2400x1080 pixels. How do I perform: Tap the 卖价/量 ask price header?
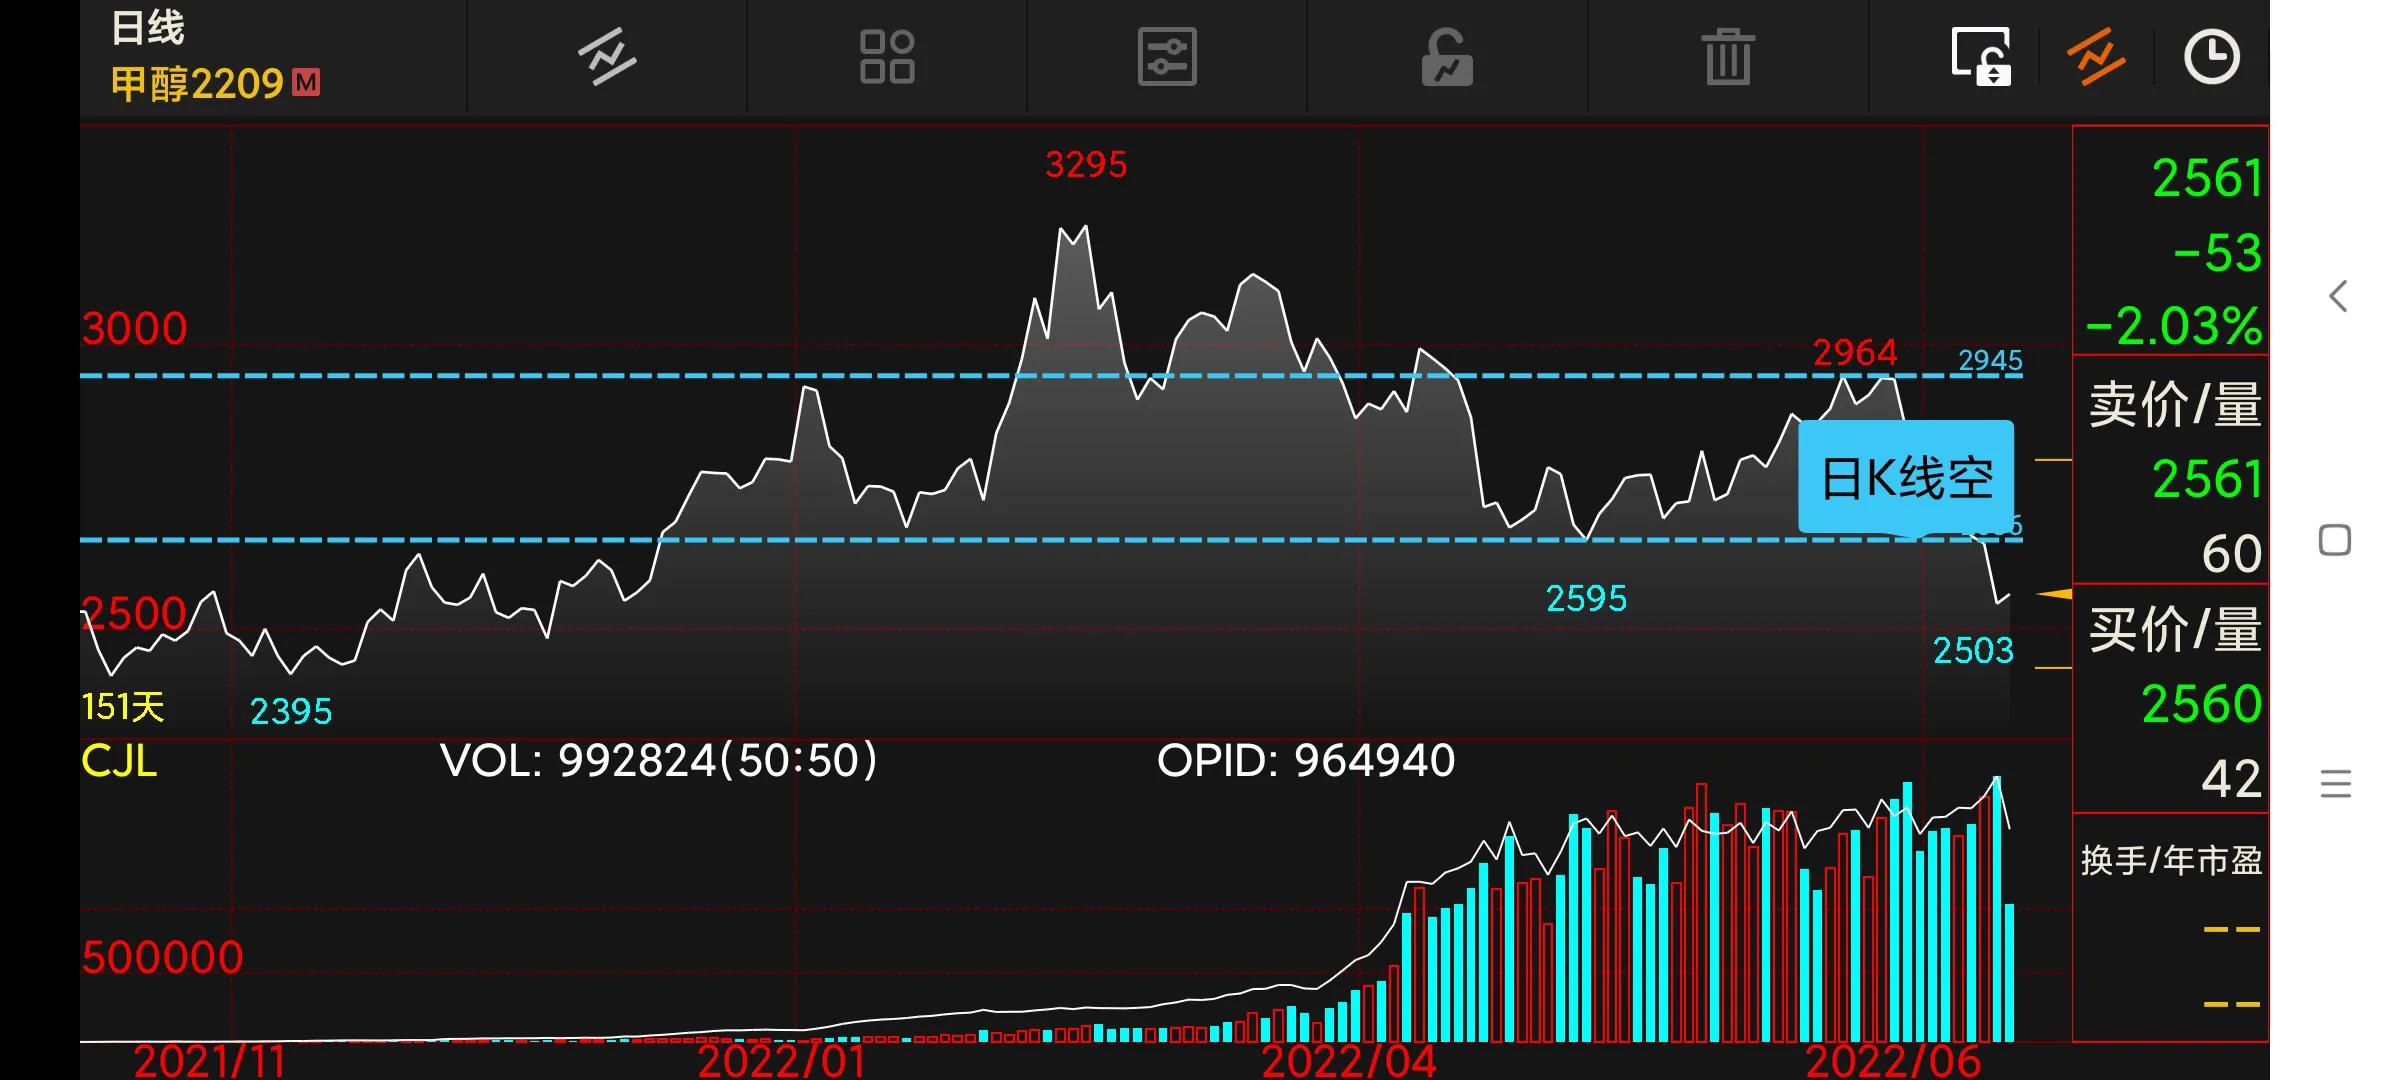2174,405
